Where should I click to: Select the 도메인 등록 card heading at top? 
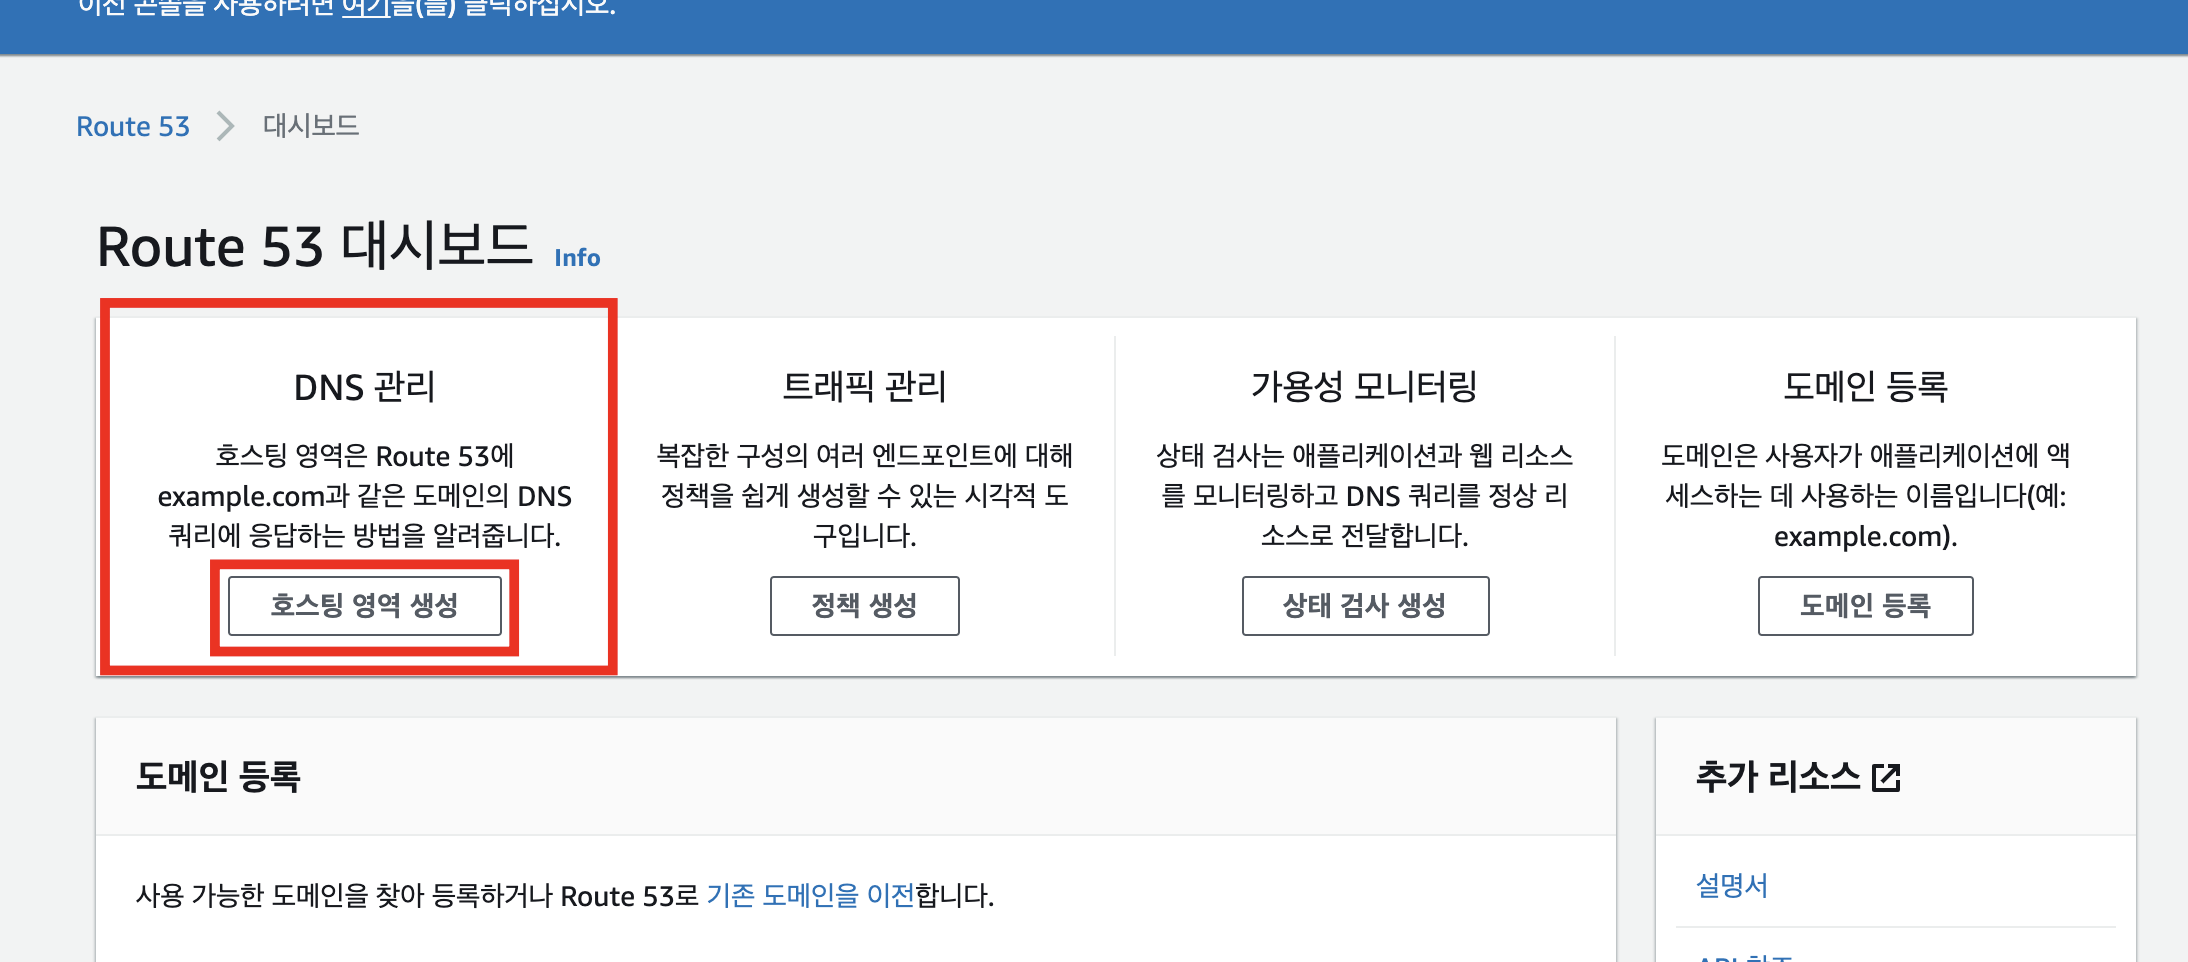pyautogui.click(x=1866, y=387)
